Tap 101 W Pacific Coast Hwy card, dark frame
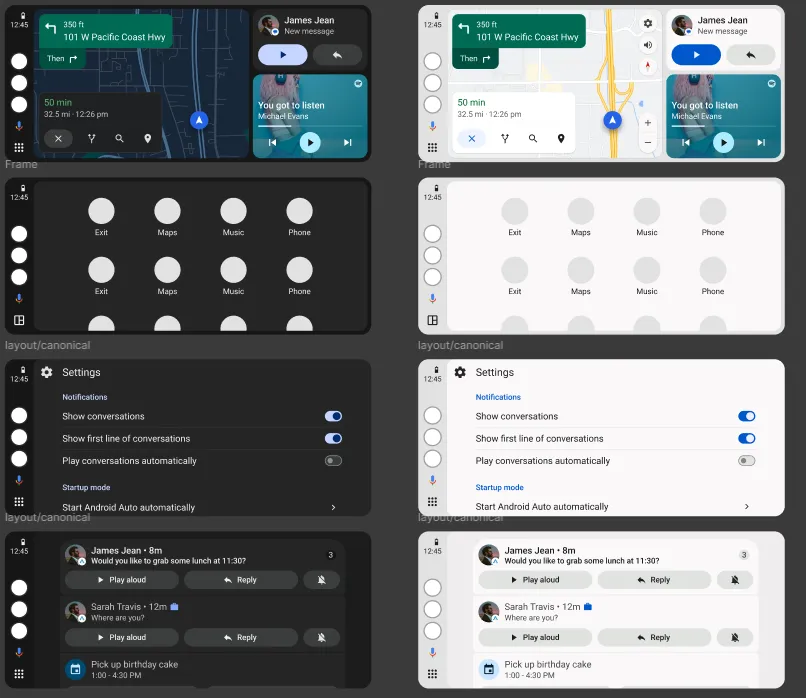The image size is (806, 698). (106, 31)
